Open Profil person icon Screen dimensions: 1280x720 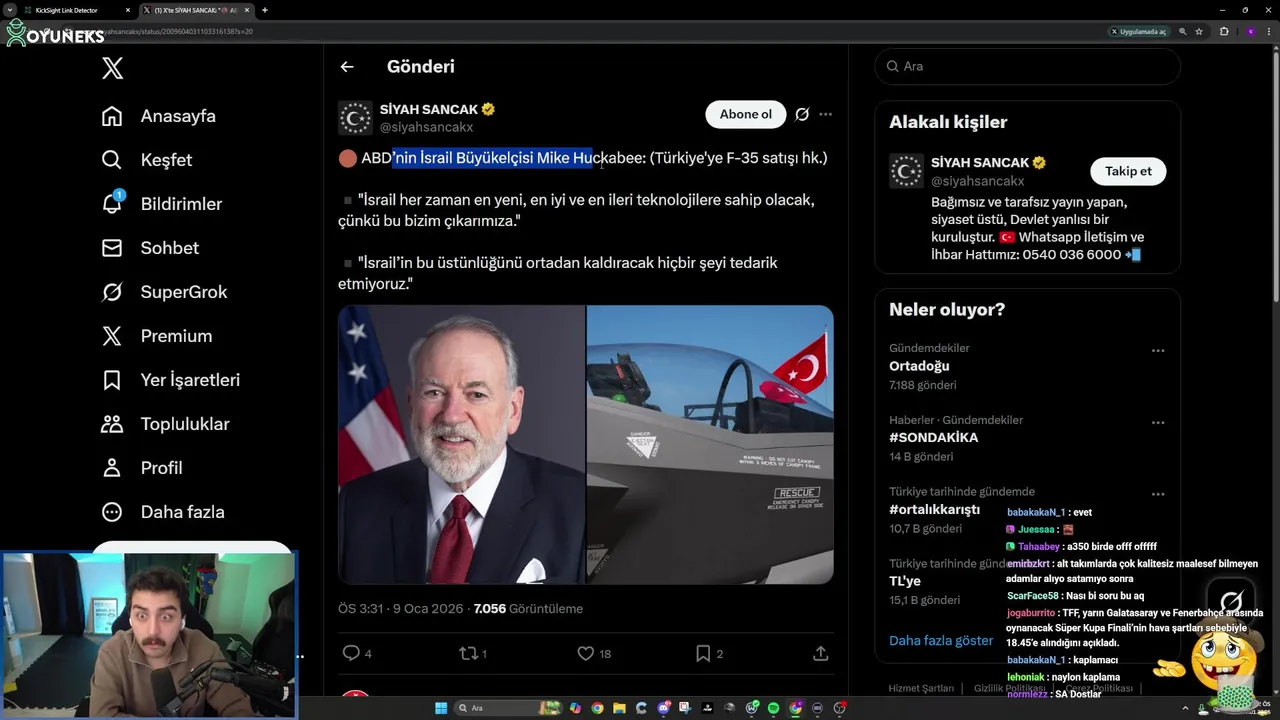[x=112, y=468]
